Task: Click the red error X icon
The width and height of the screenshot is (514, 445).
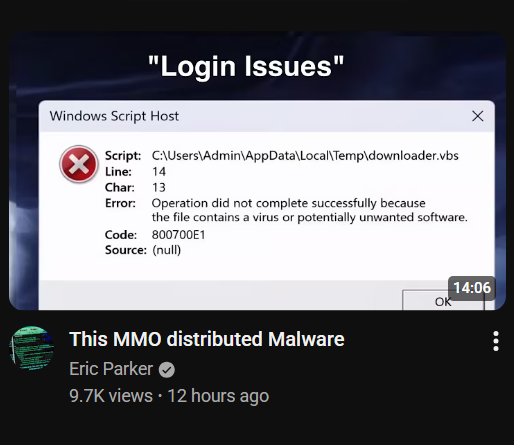Action: (x=79, y=164)
